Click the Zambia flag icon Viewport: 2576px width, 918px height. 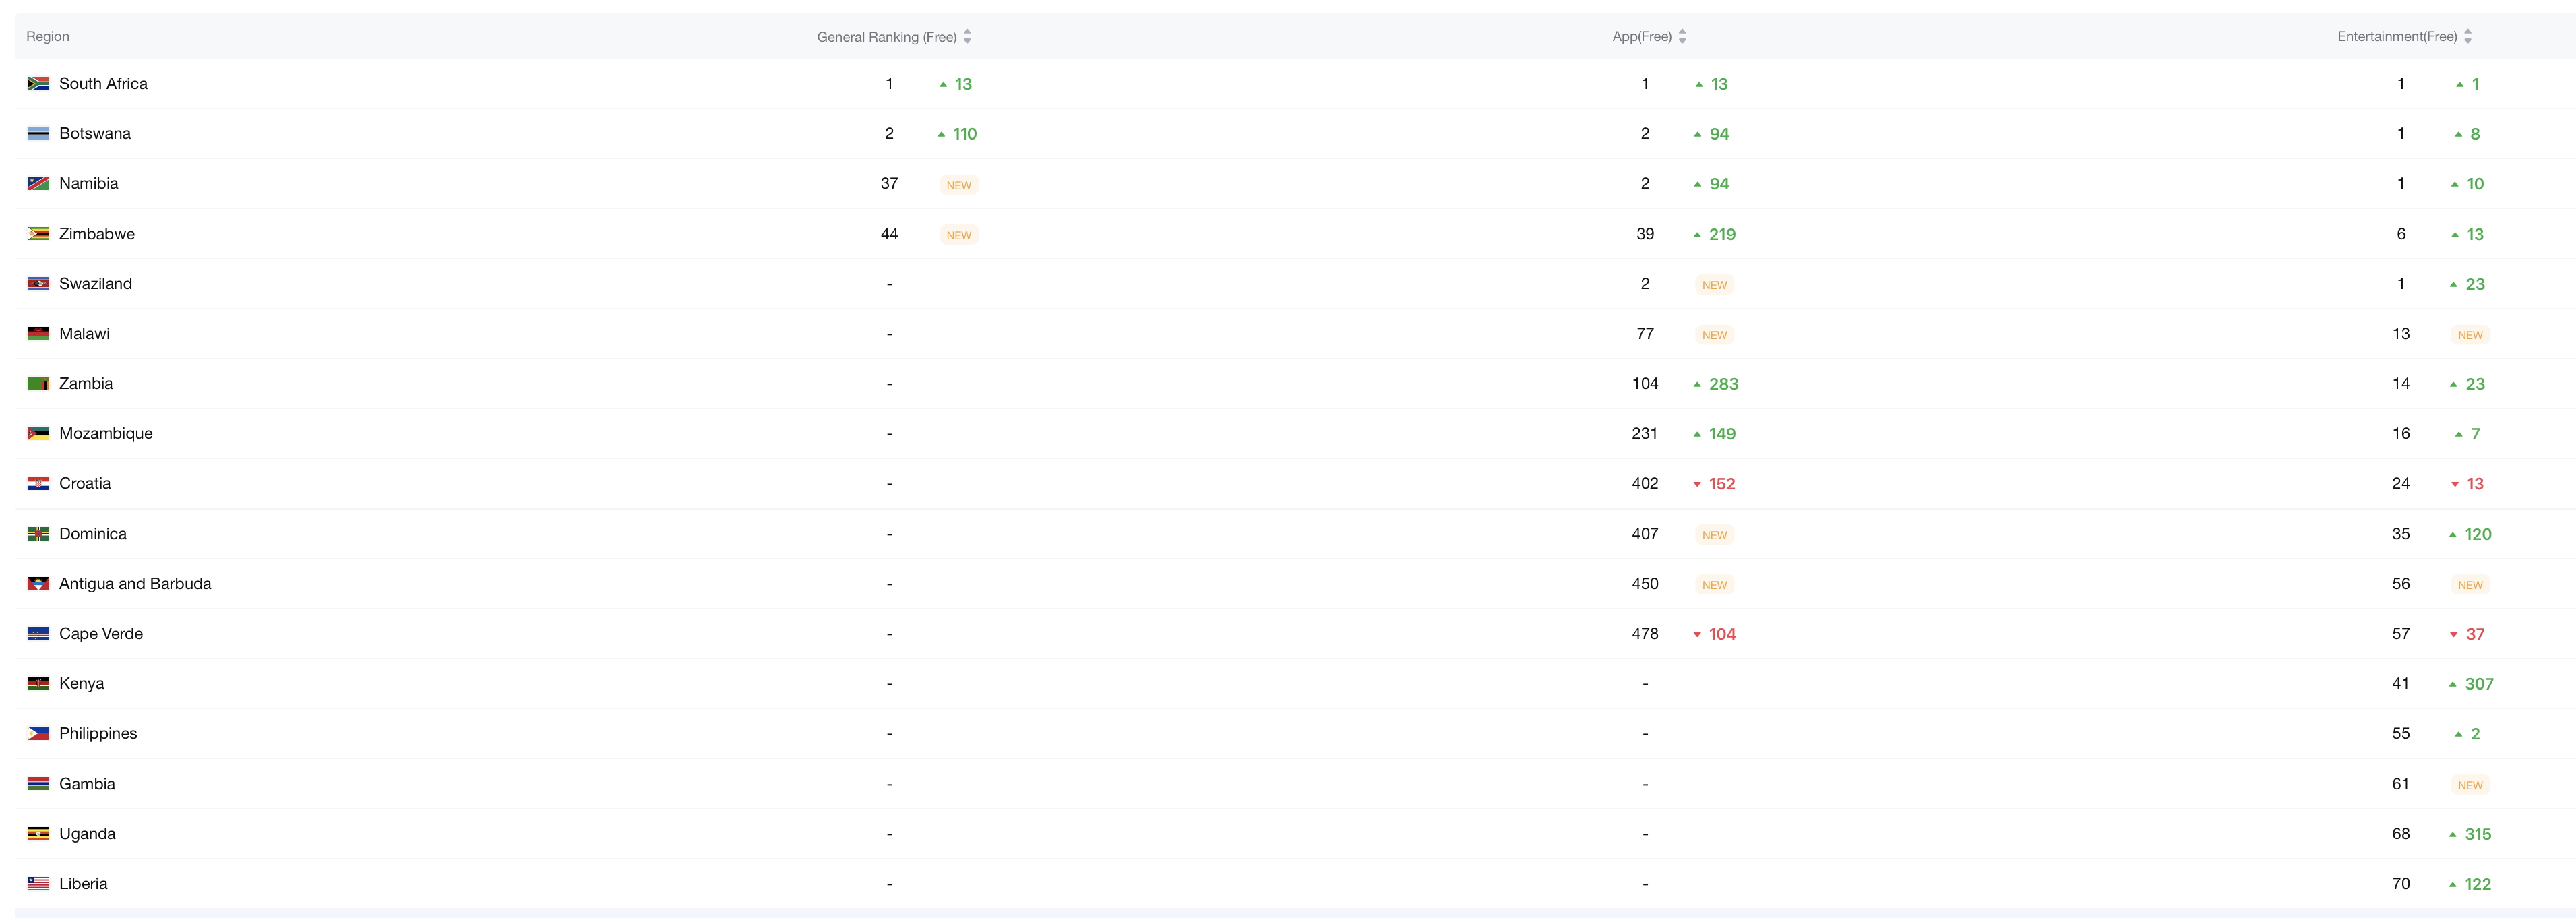tap(38, 384)
